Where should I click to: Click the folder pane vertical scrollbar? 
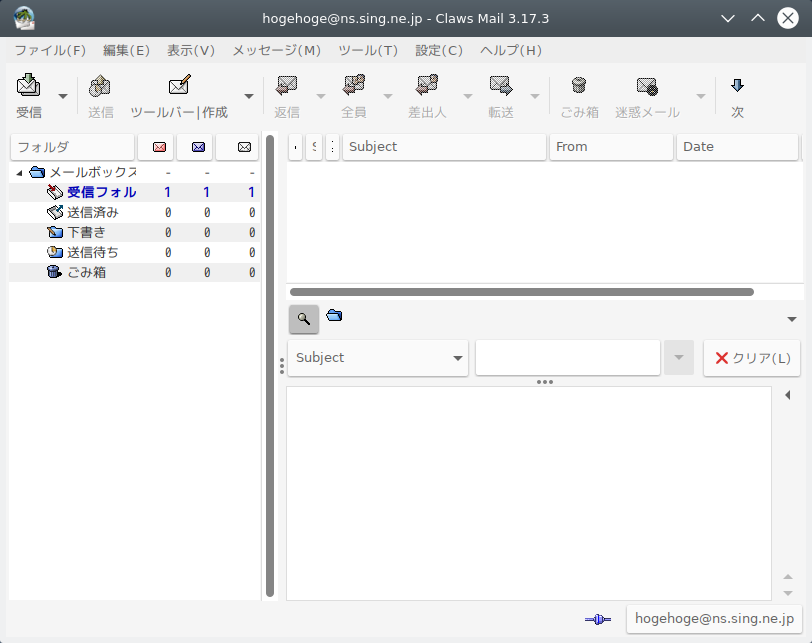270,366
